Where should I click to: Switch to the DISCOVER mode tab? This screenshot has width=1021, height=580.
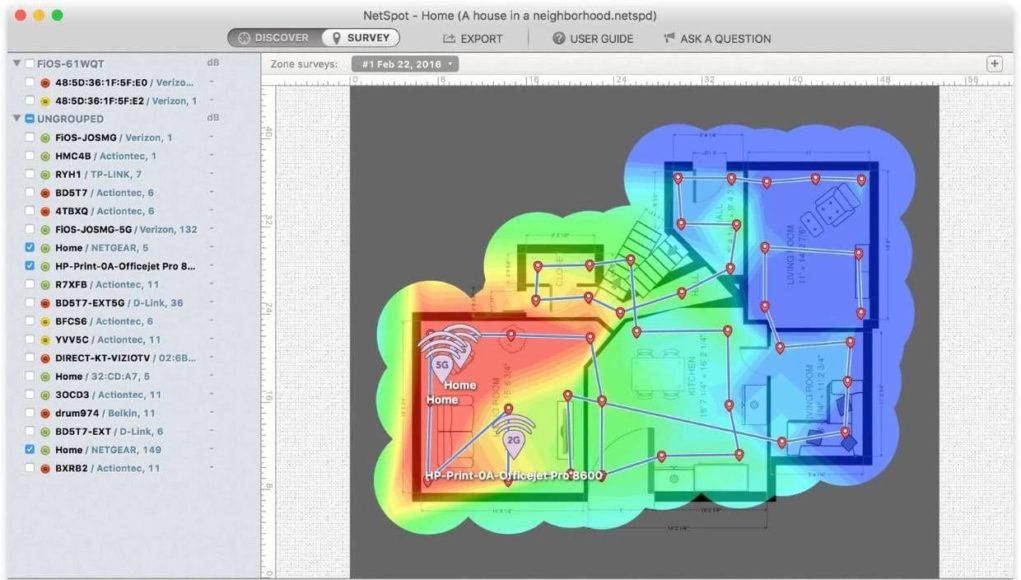(274, 38)
